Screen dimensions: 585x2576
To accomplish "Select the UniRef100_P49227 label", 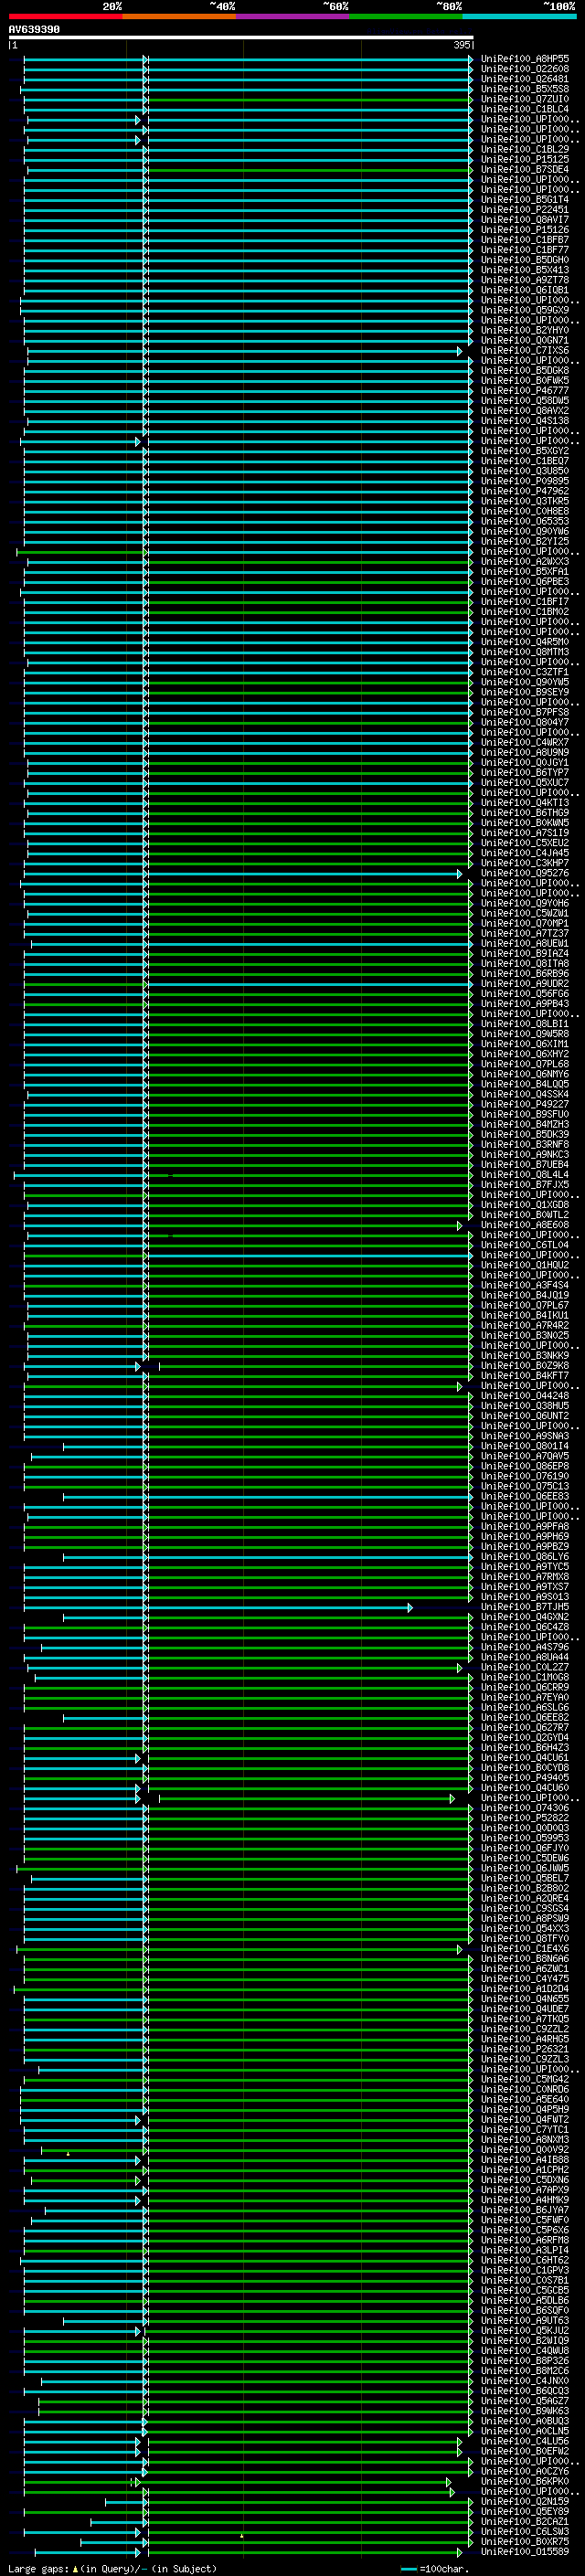I will click(x=525, y=1104).
